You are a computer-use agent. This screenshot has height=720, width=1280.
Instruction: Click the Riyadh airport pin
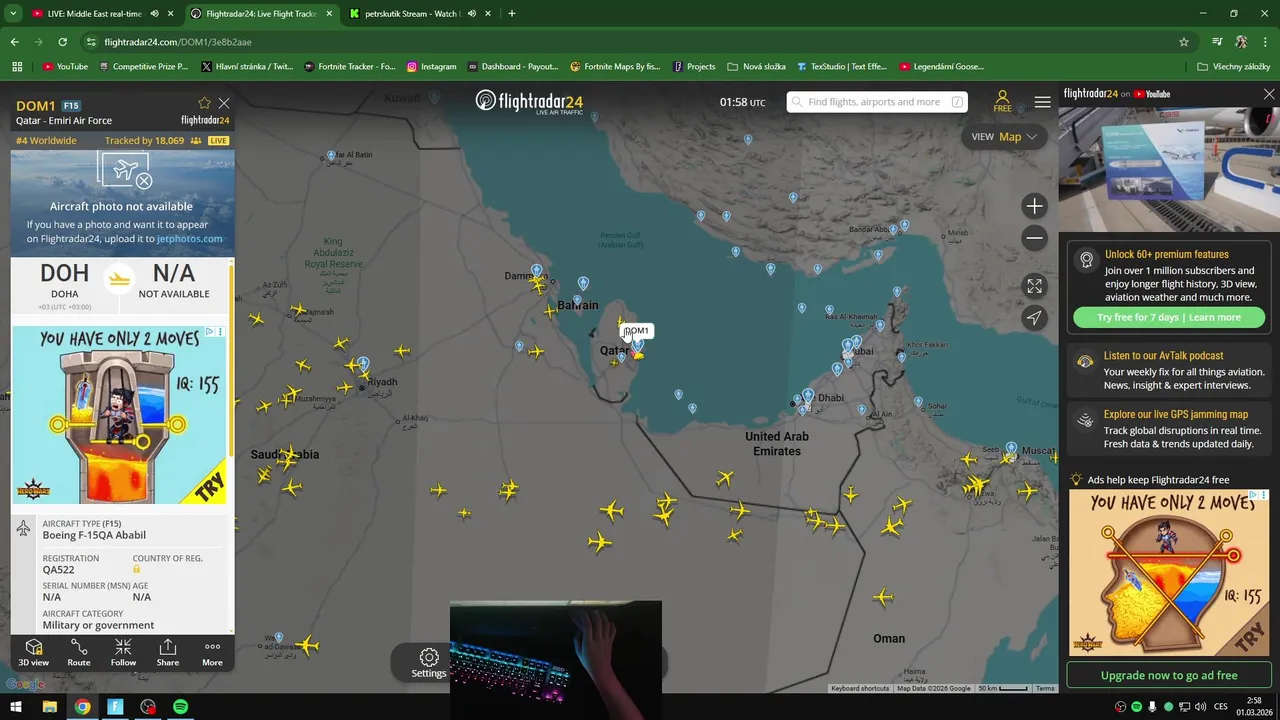(363, 365)
